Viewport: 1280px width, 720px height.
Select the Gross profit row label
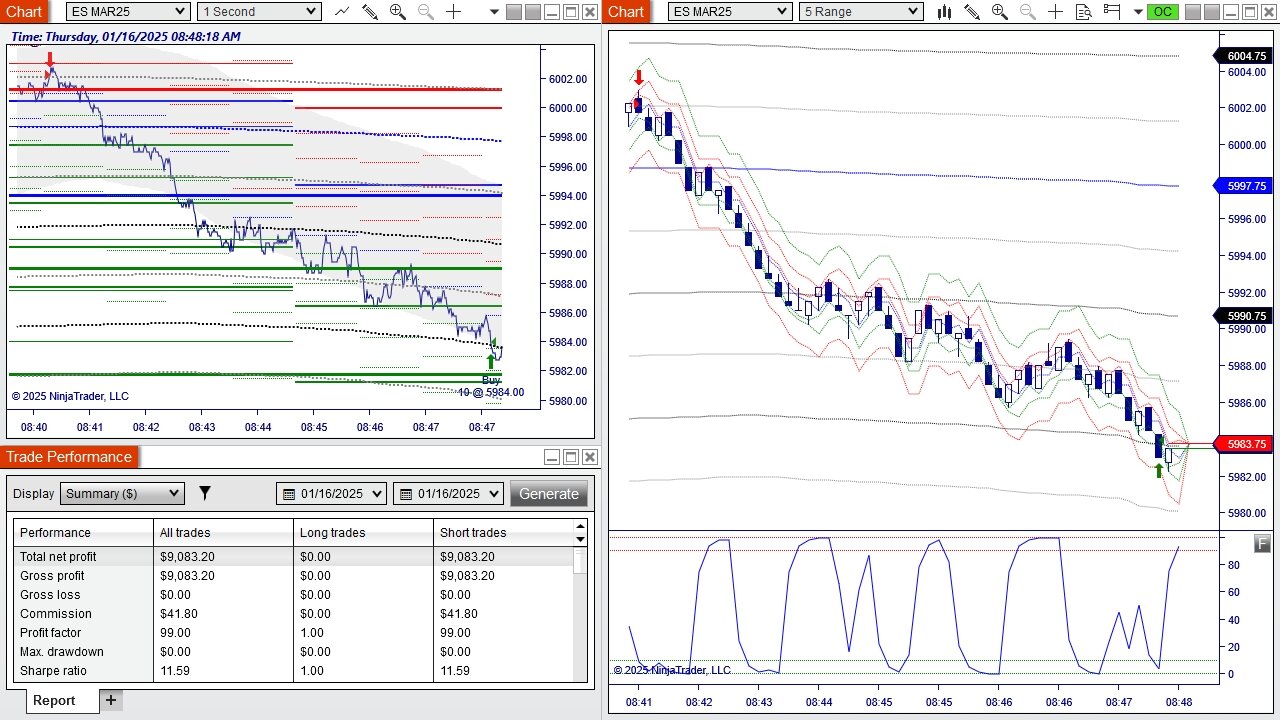click(x=52, y=576)
